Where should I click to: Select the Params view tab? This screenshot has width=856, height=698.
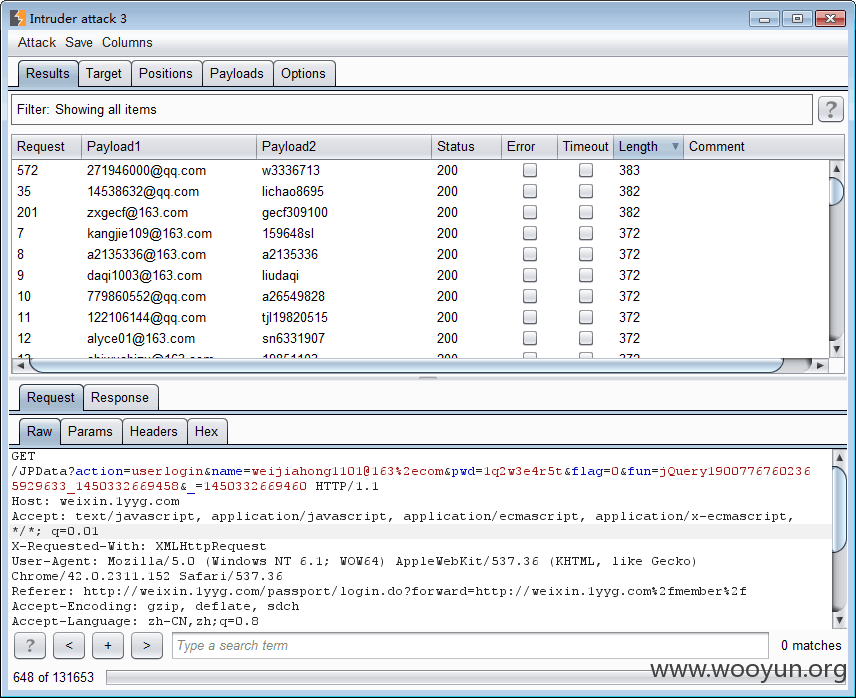pyautogui.click(x=91, y=432)
